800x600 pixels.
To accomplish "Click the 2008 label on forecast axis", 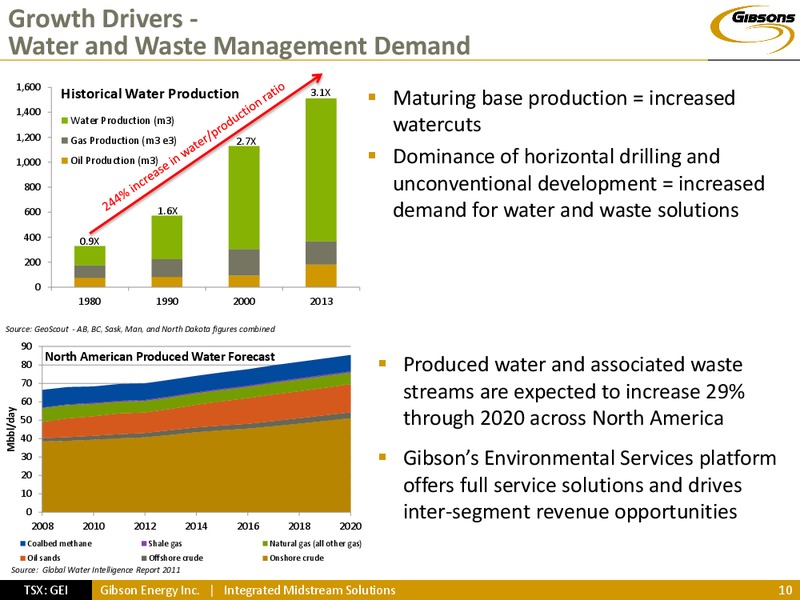I will [42, 526].
